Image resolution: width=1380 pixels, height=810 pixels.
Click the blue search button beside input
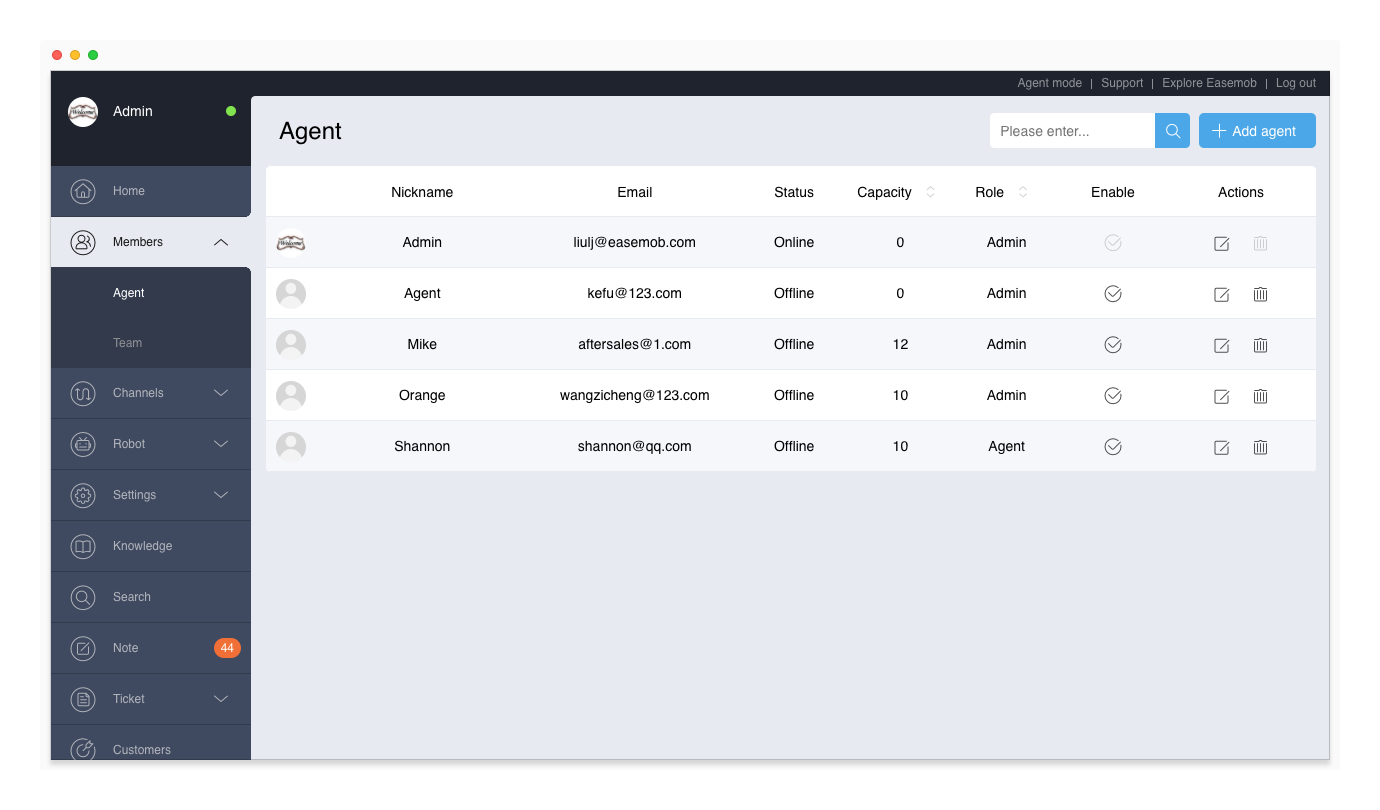coord(1172,131)
